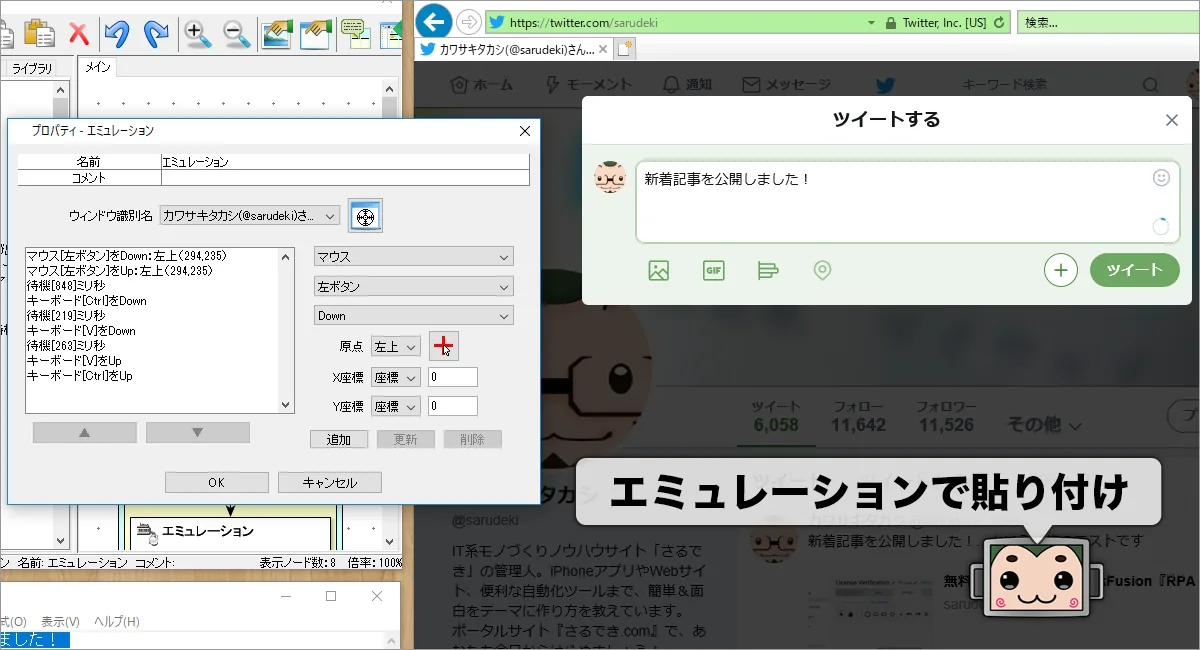Click the コメント field in properties

345,178
